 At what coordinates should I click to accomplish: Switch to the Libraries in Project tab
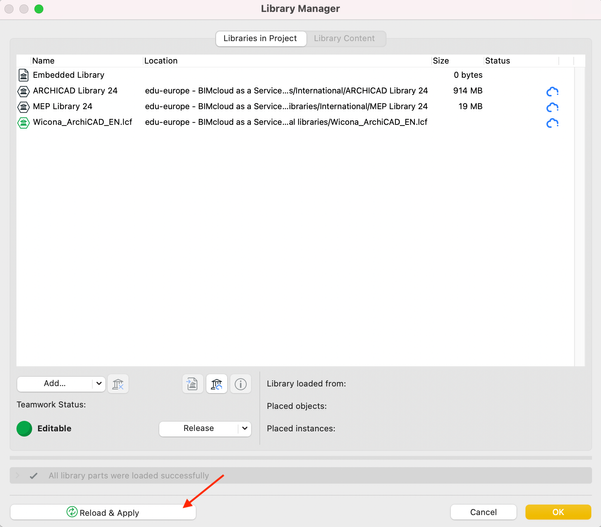[x=261, y=38]
